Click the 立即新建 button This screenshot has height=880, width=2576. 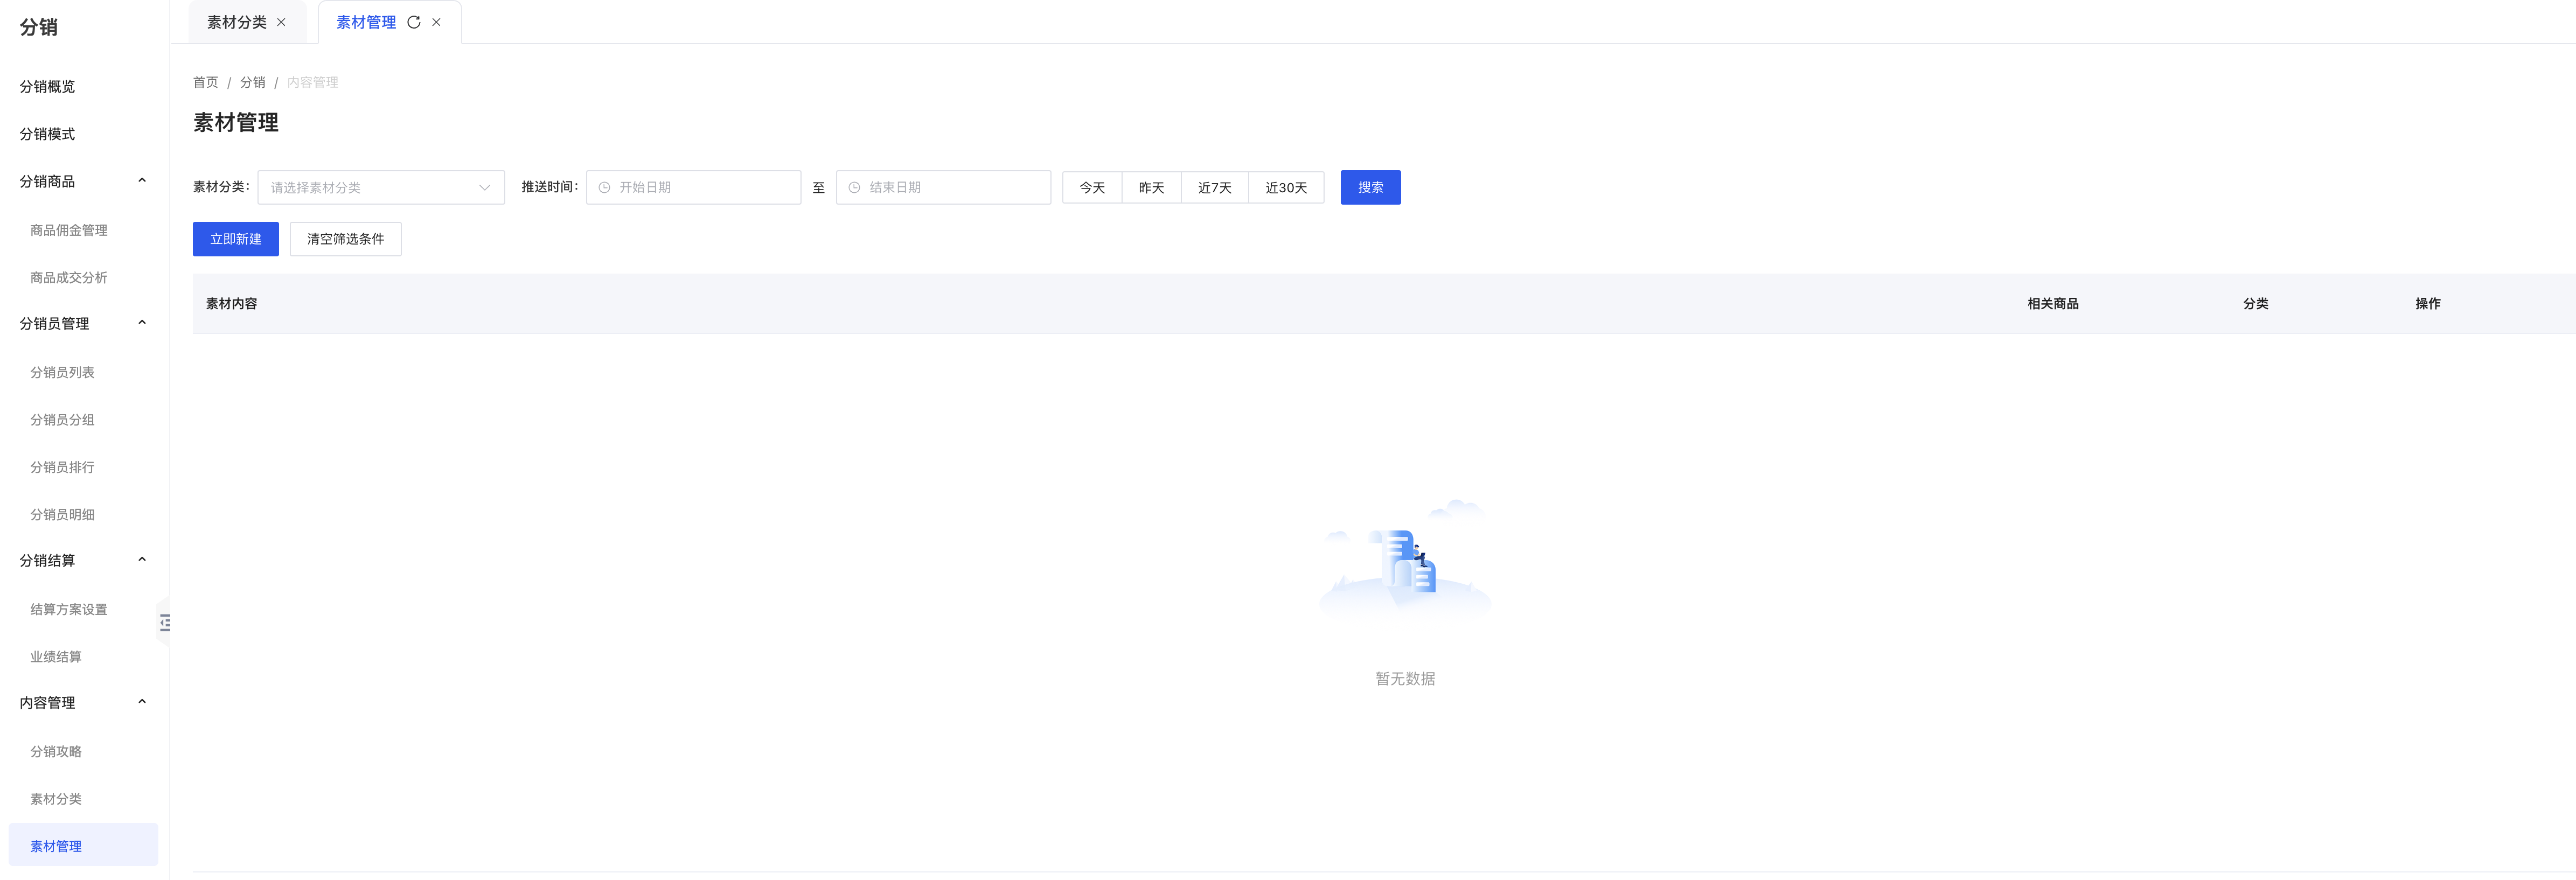235,239
